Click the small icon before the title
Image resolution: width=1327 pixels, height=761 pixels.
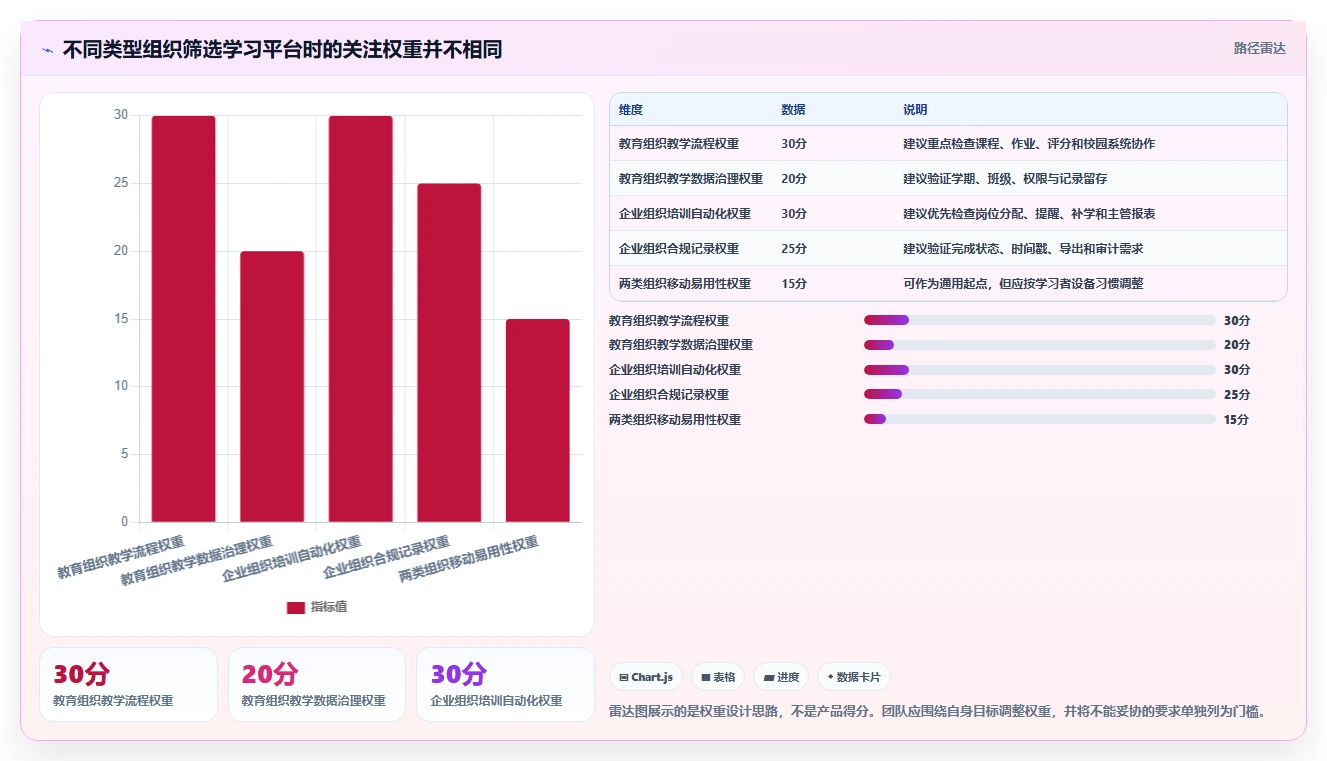coord(47,49)
